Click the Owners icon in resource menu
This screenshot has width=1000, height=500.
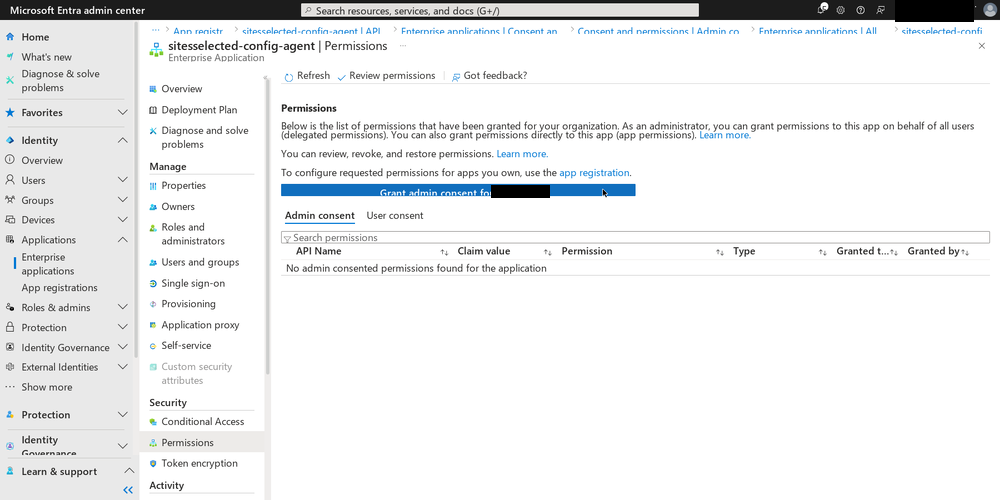pyautogui.click(x=153, y=207)
